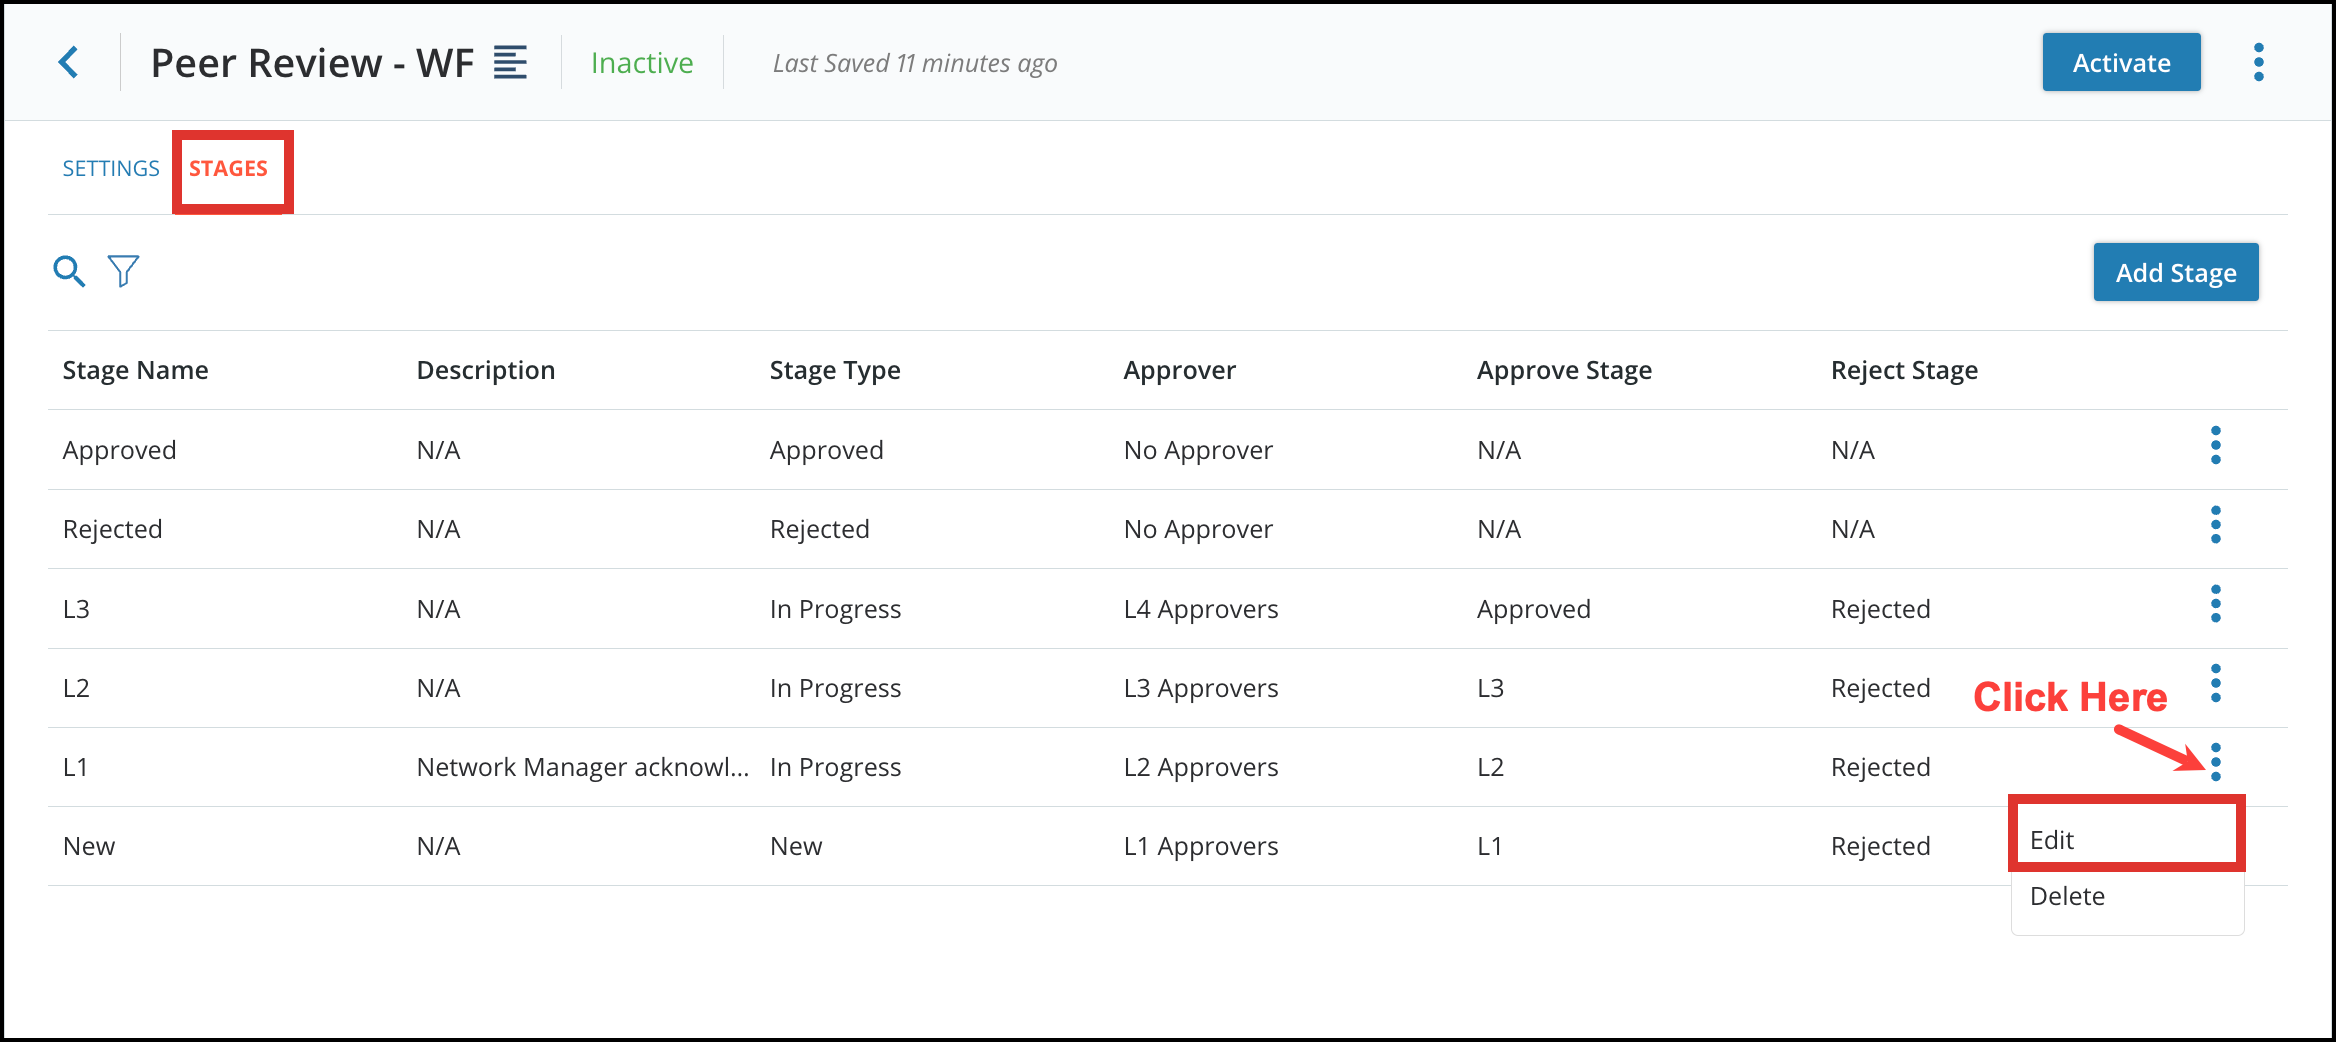Open the header three-dot menu beside Activate
Image resolution: width=2336 pixels, height=1042 pixels.
[2258, 62]
